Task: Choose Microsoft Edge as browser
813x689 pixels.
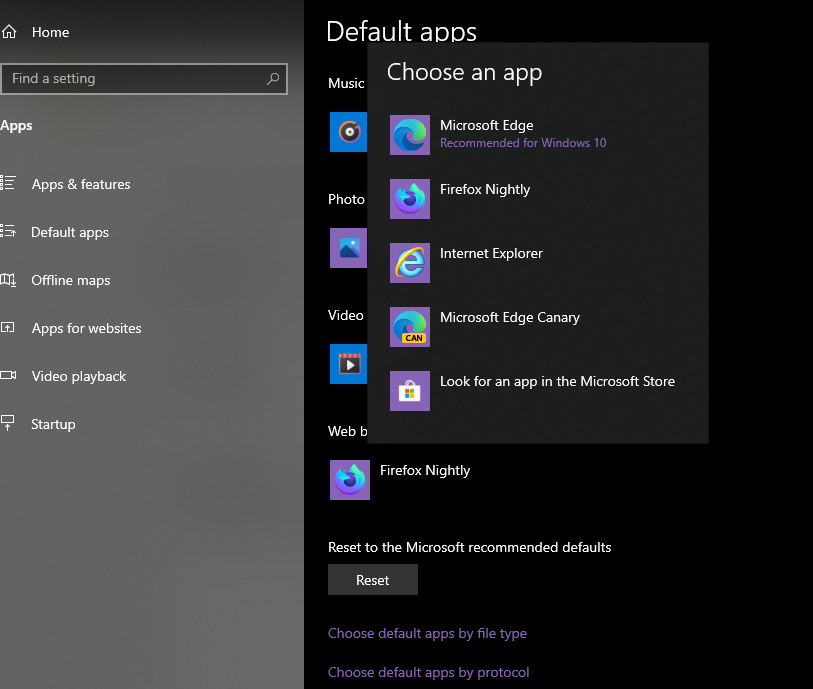Action: click(538, 135)
